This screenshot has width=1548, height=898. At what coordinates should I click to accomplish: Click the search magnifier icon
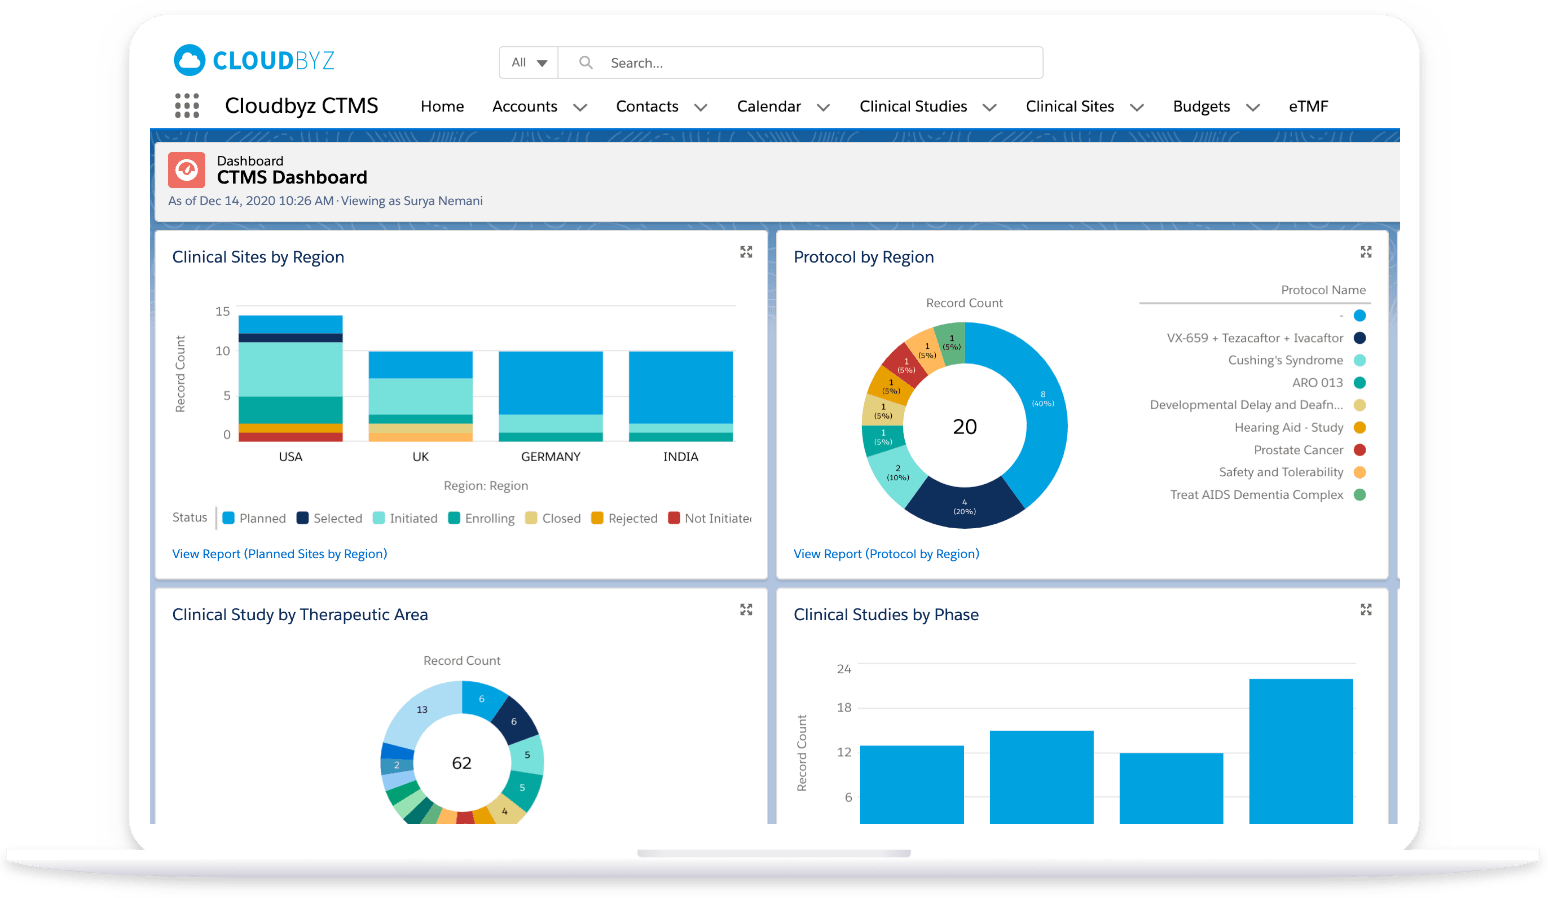coord(586,63)
